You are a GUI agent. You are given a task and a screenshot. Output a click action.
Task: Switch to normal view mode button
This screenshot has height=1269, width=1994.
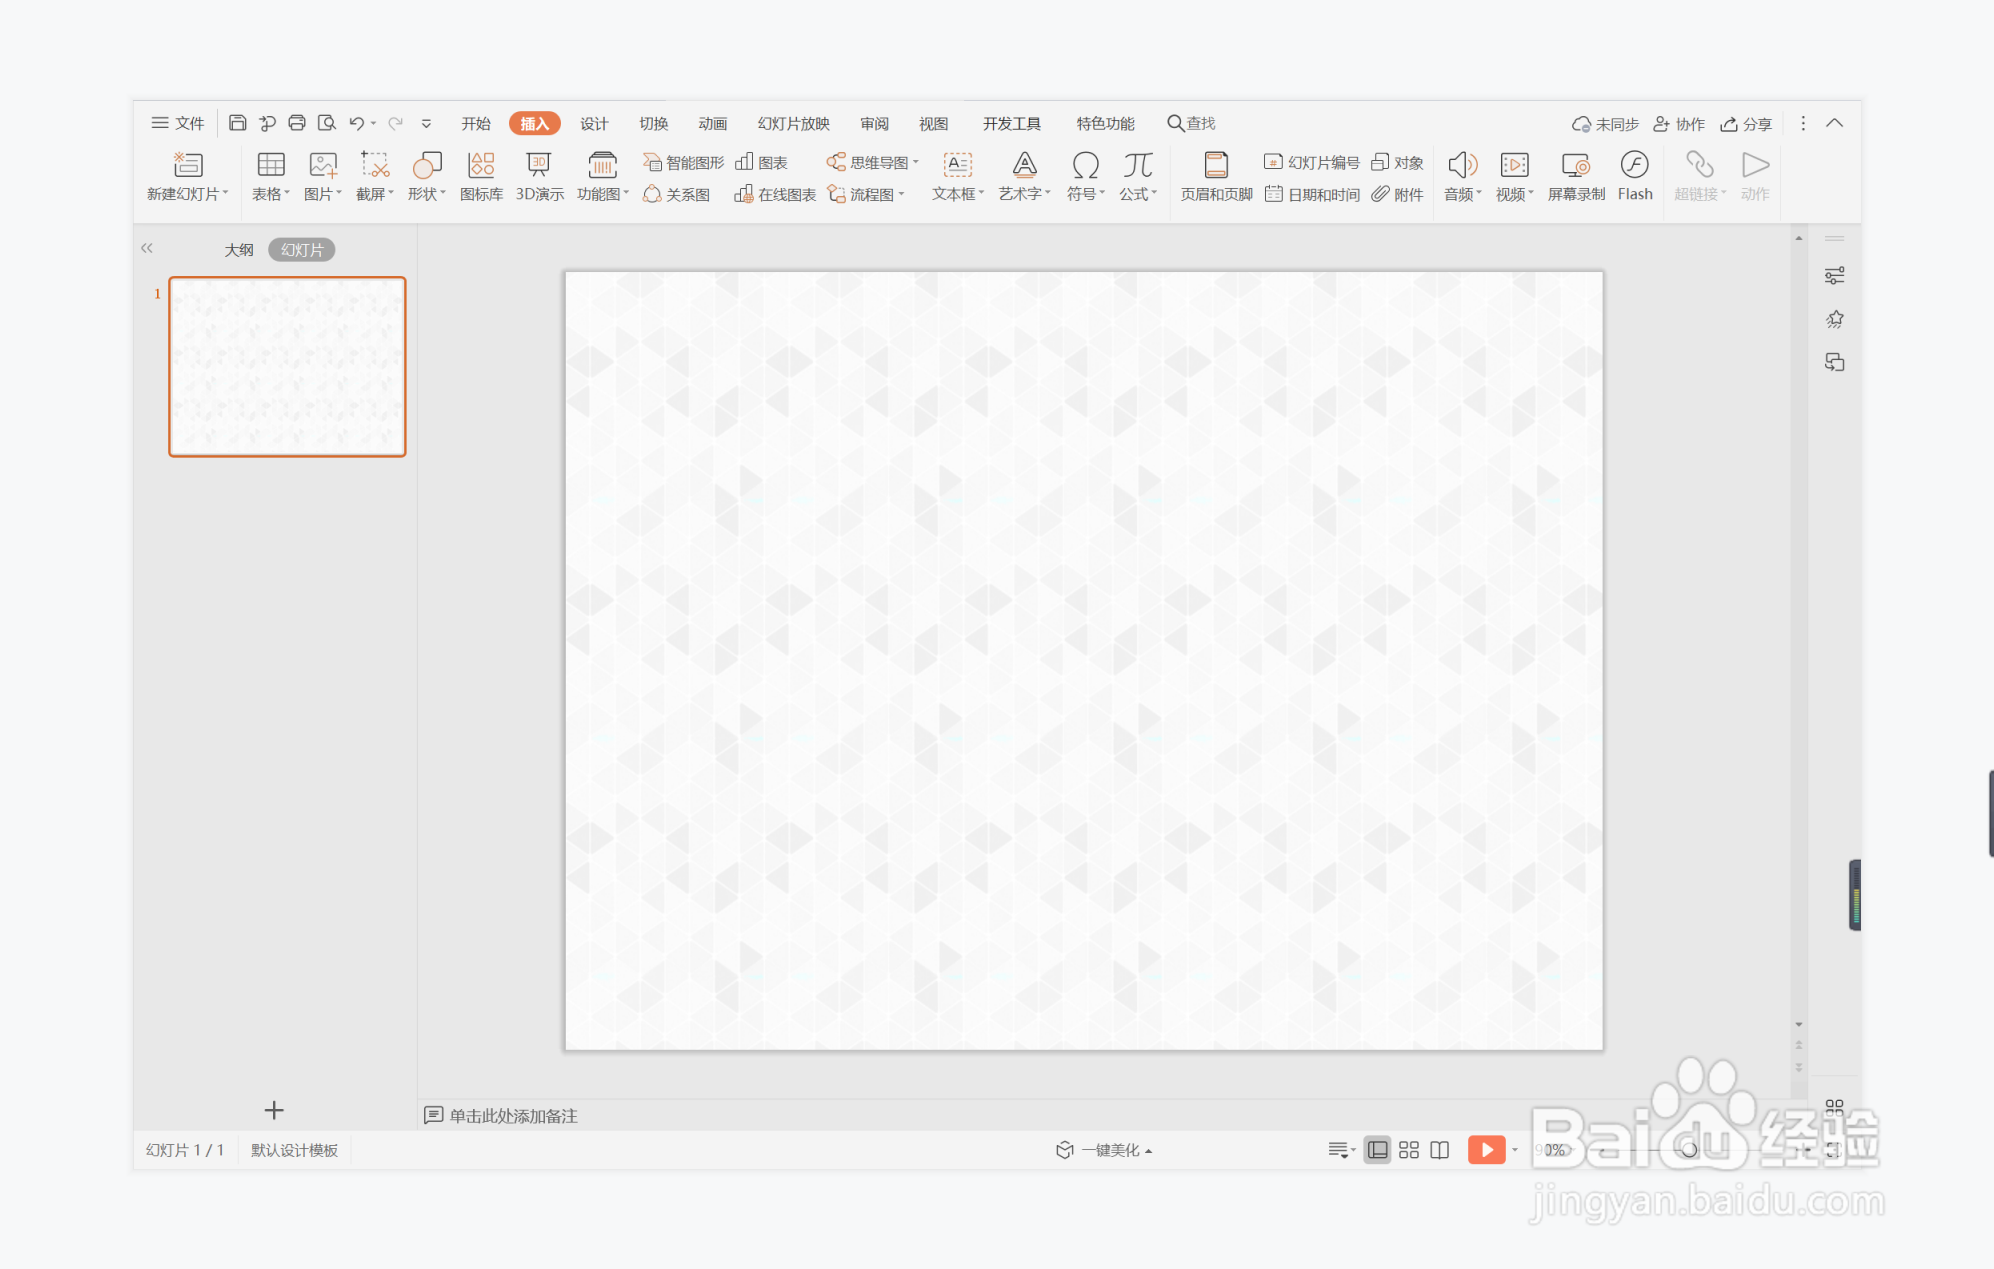[x=1377, y=1150]
